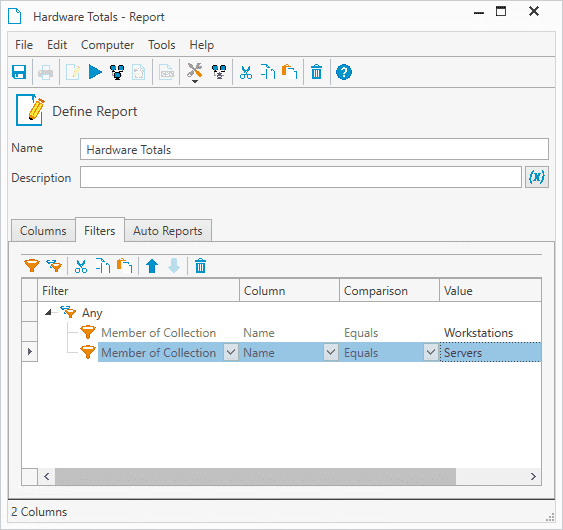
Task: Open the Name column dropdown in selected row
Action: click(331, 352)
